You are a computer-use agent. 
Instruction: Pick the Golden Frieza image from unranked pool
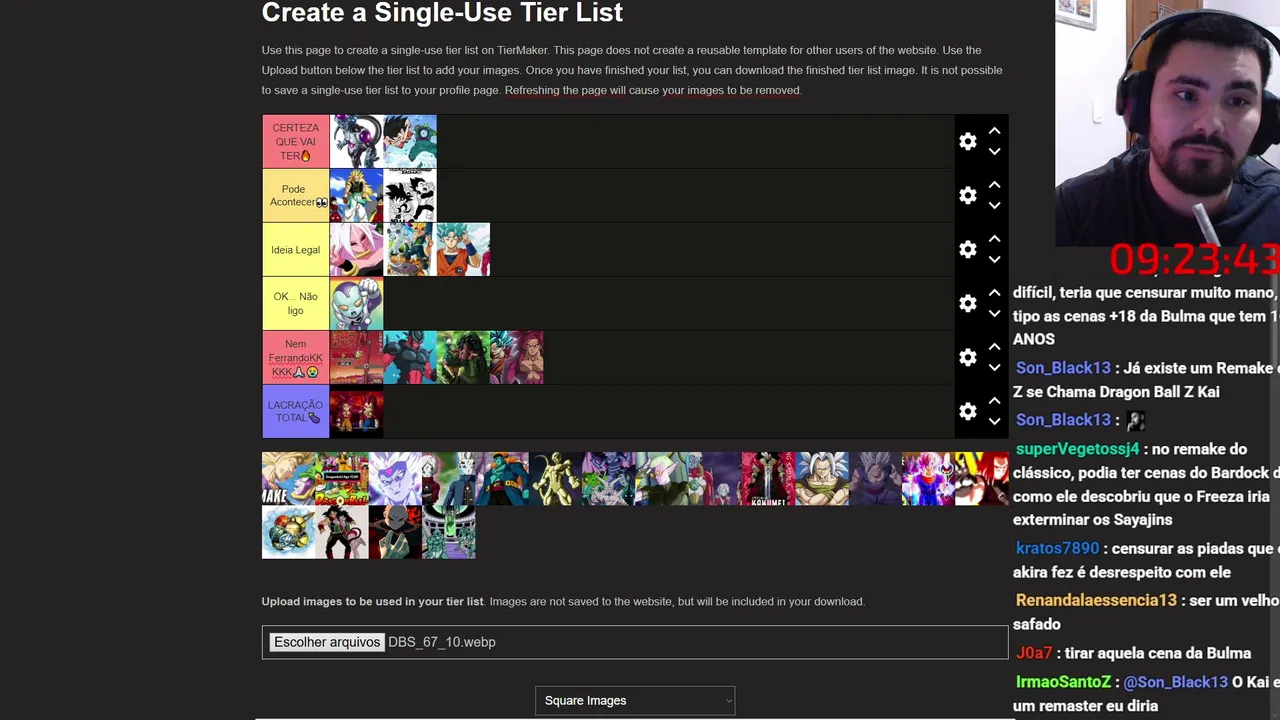pos(555,479)
